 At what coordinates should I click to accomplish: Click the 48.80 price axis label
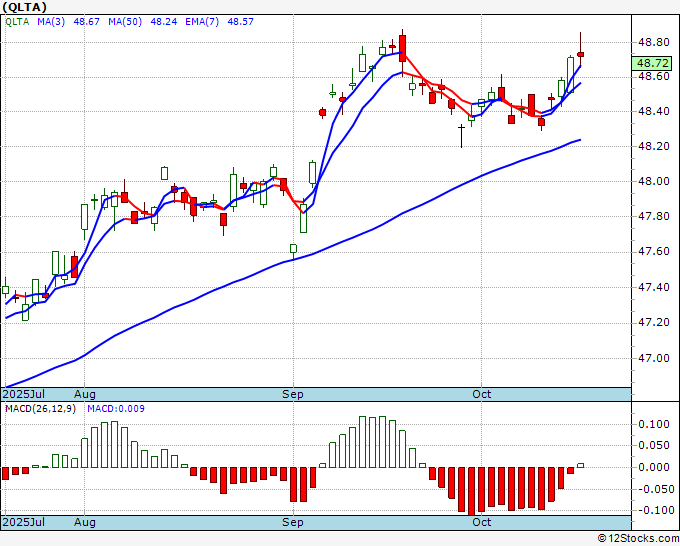(654, 43)
